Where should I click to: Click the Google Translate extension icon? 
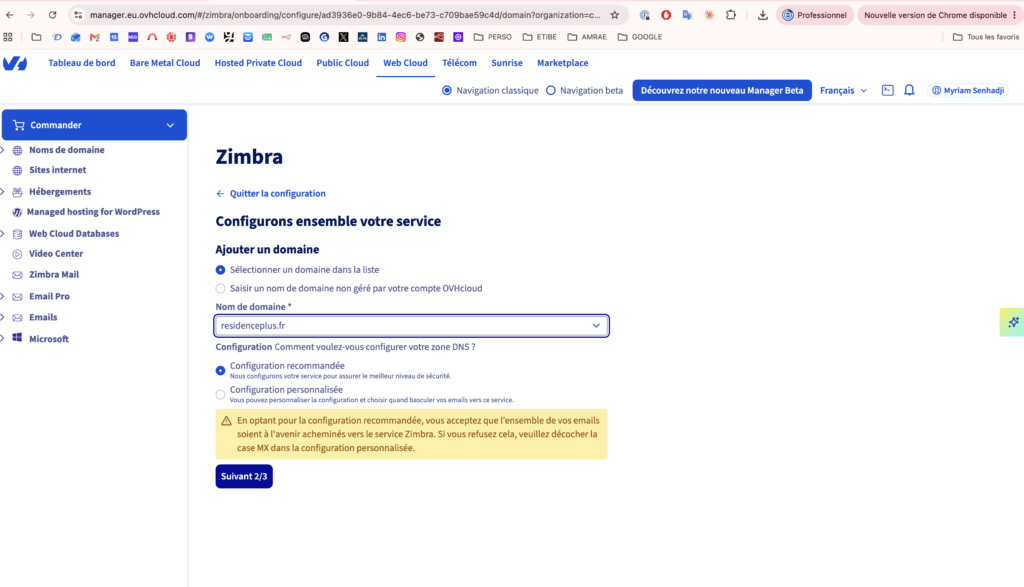click(687, 15)
